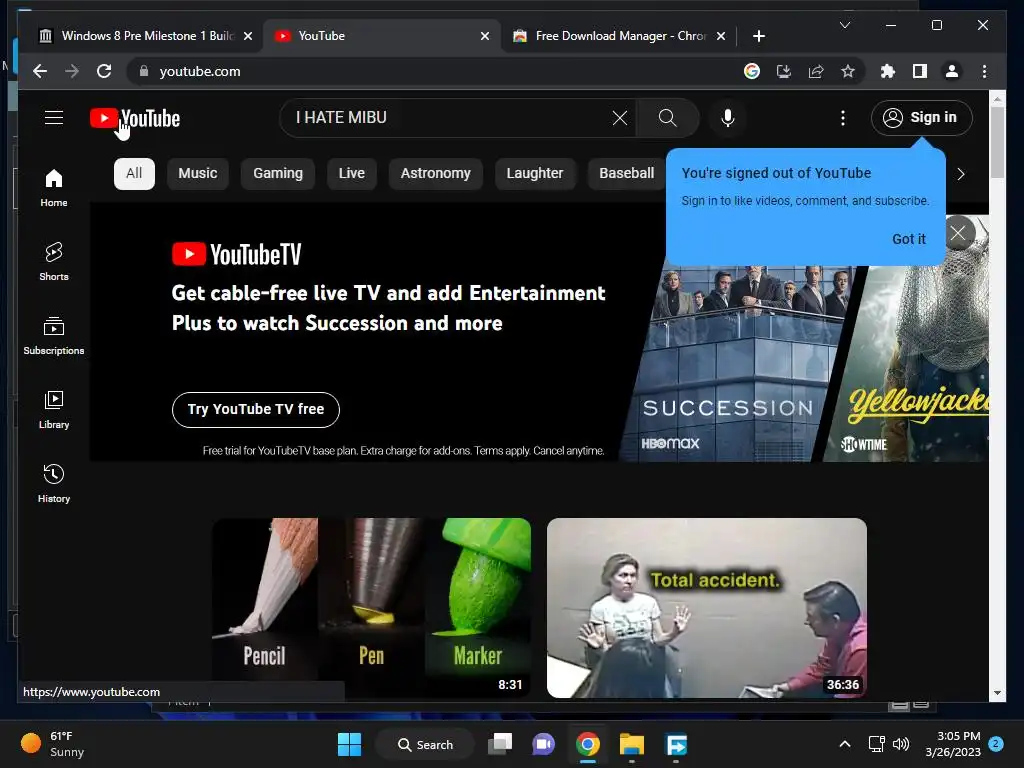Open History in the sidebar
Viewport: 1024px width, 768px height.
[54, 483]
